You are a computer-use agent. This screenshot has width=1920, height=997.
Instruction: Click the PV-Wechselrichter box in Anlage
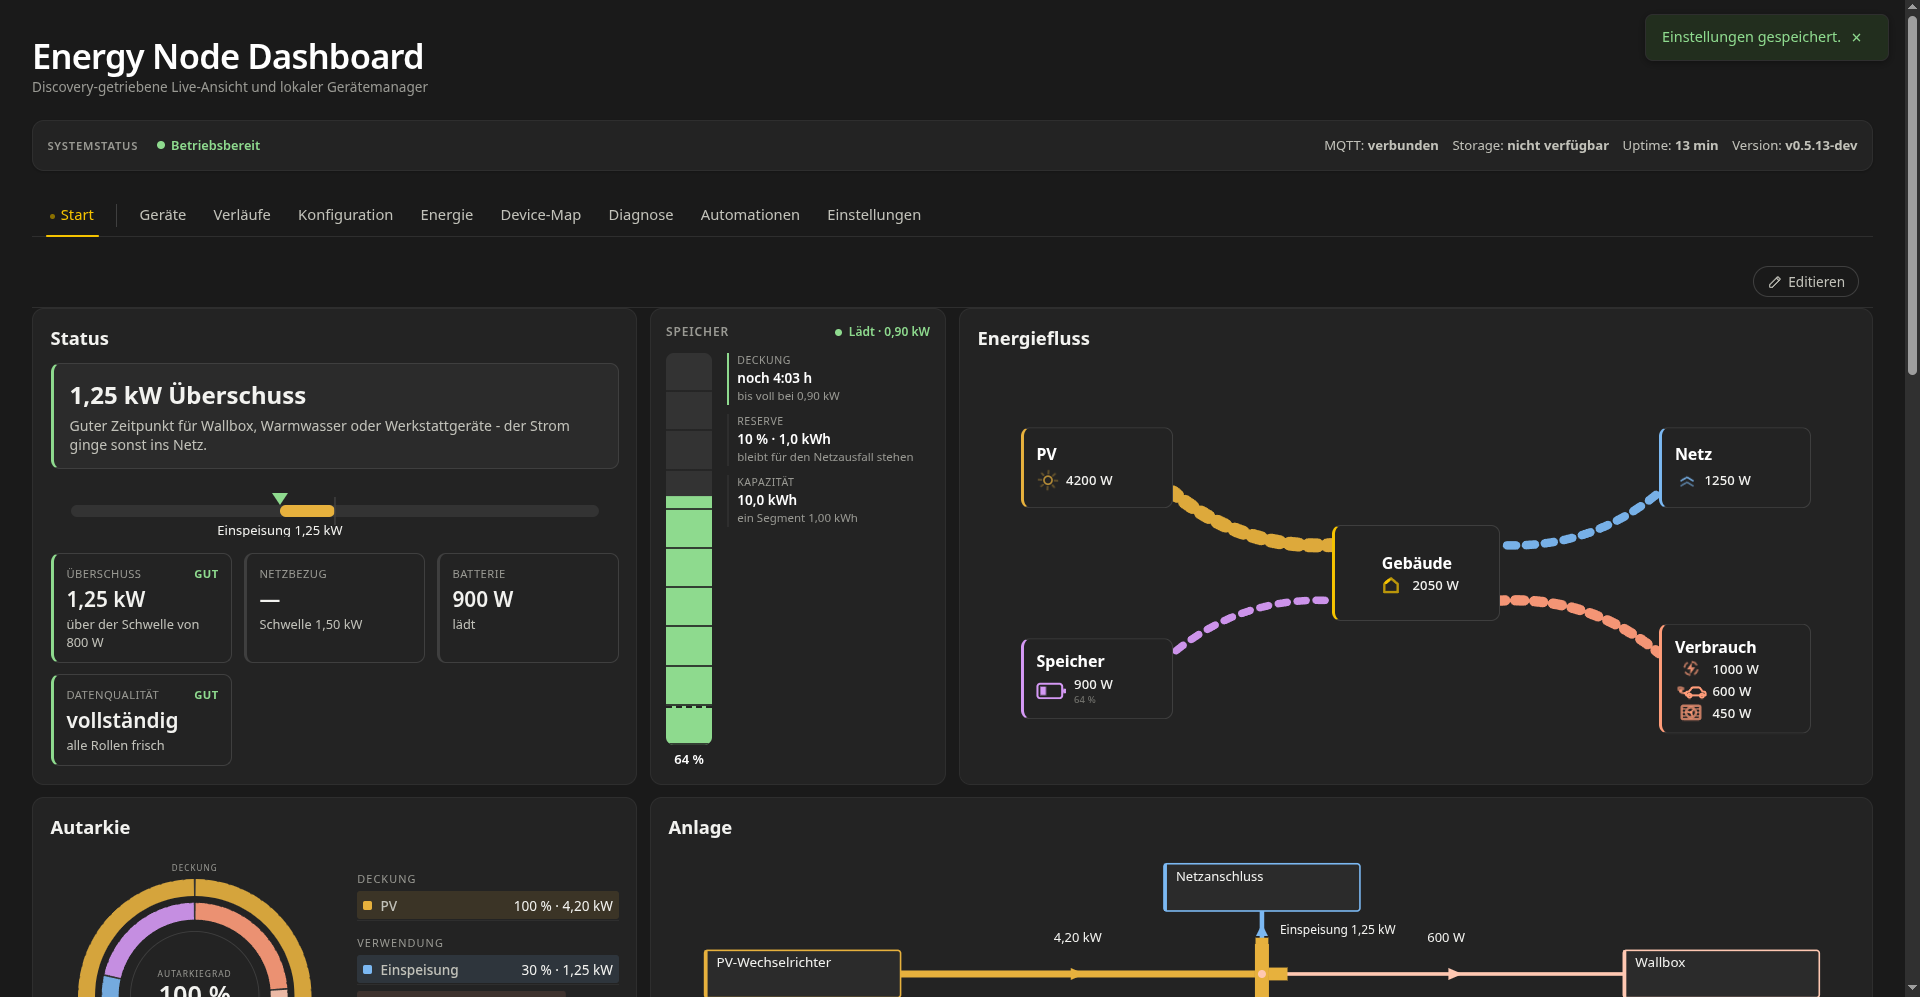pyautogui.click(x=803, y=973)
